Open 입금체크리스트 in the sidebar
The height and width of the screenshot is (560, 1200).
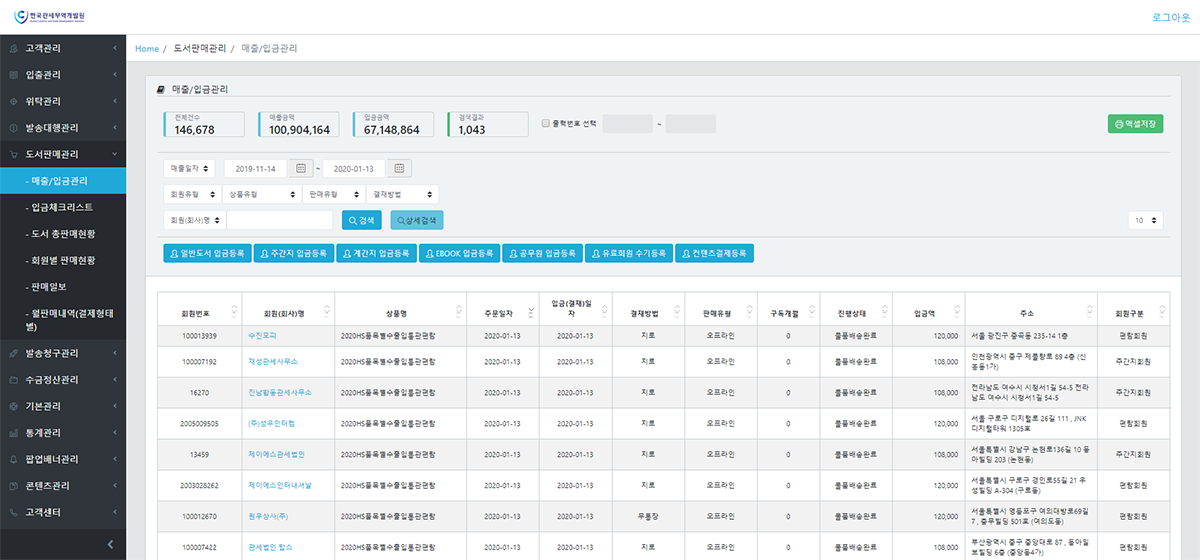(62, 207)
